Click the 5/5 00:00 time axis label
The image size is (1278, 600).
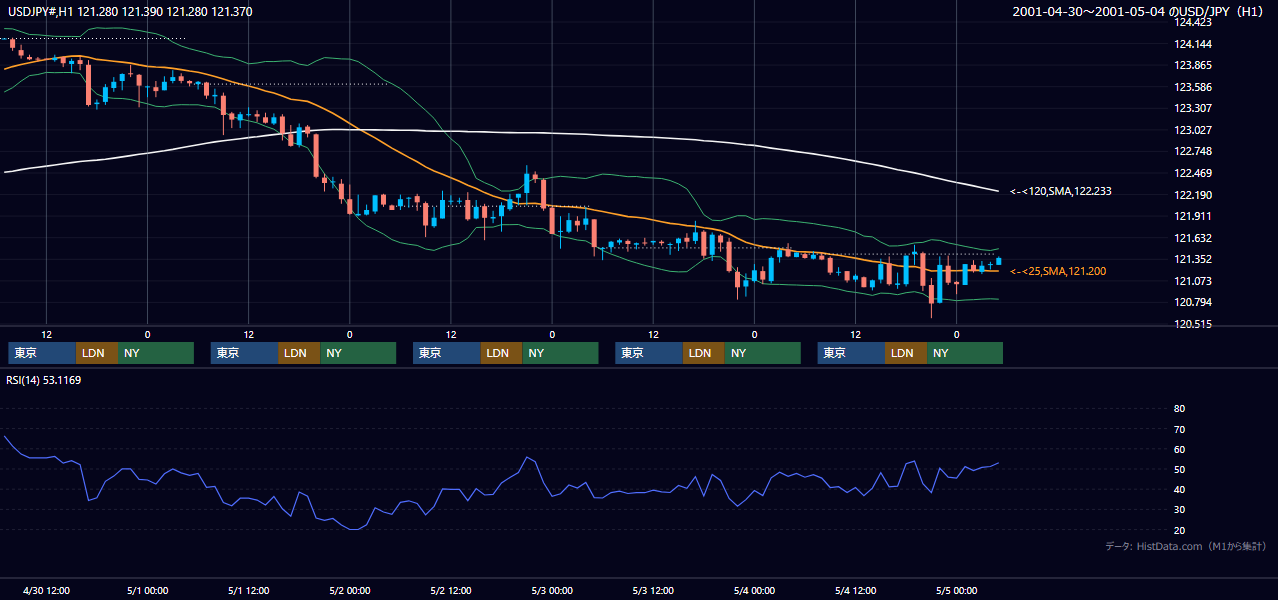[x=957, y=590]
